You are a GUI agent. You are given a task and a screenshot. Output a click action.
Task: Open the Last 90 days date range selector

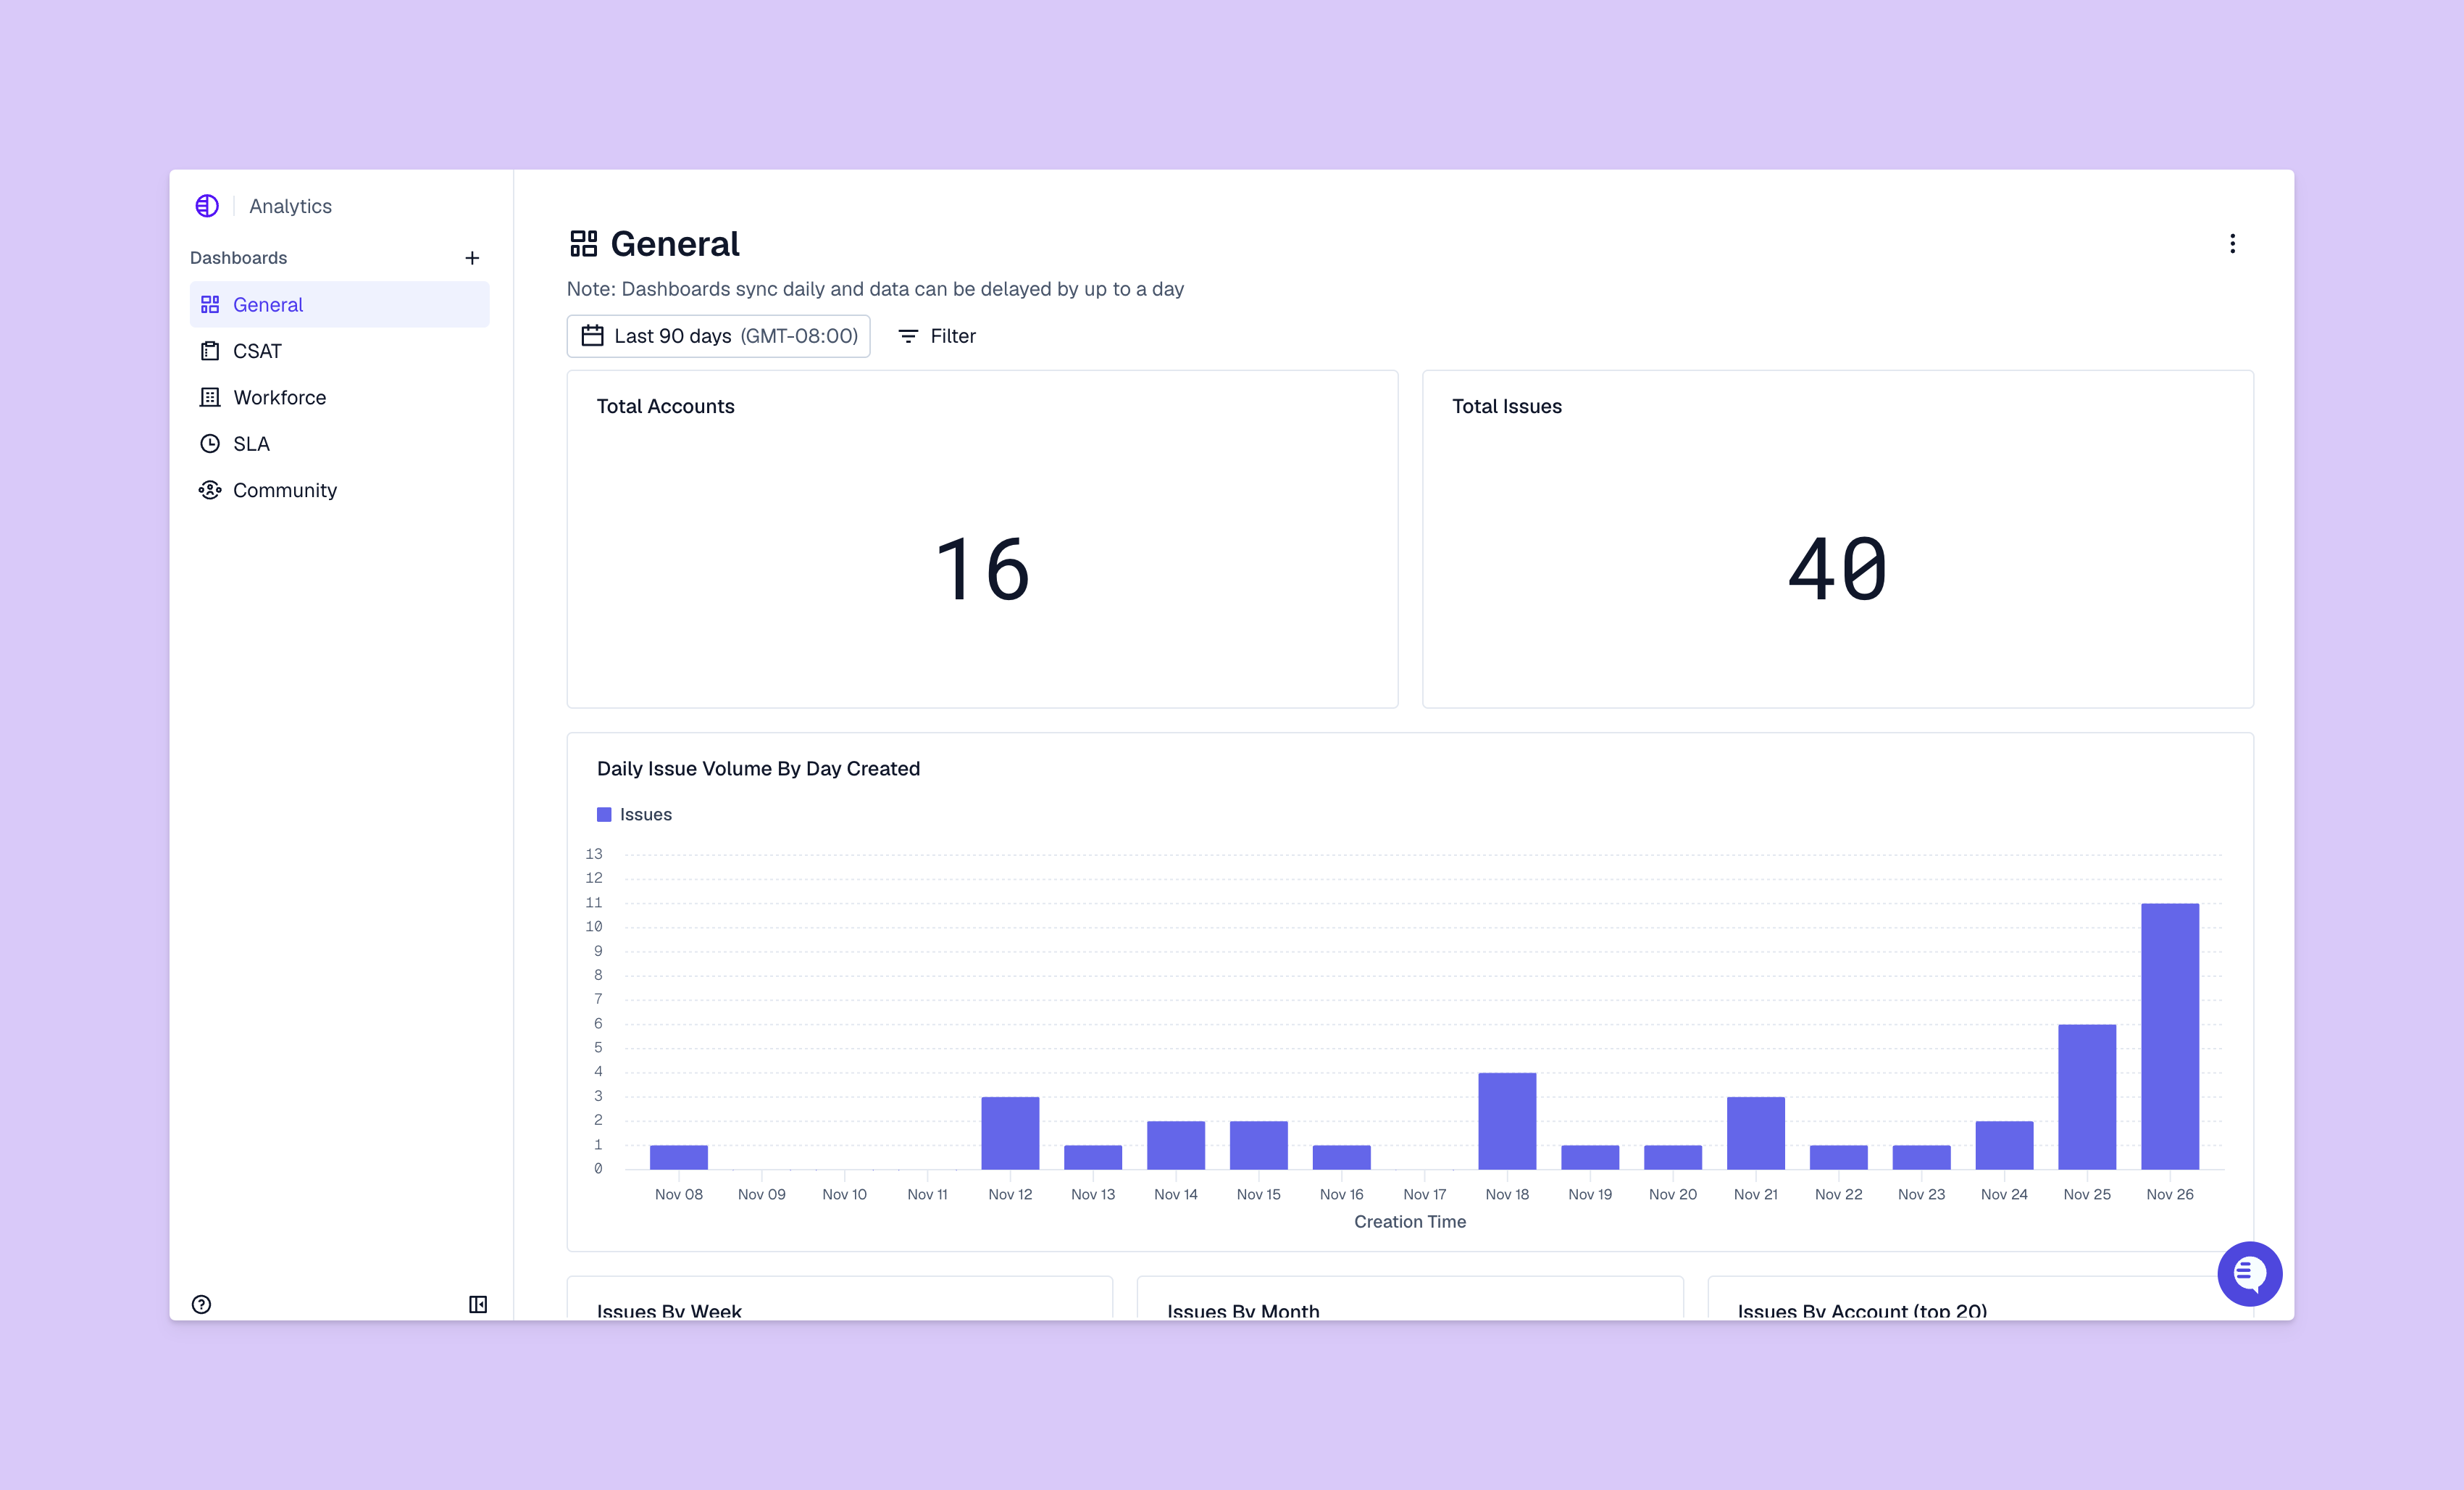pos(718,336)
